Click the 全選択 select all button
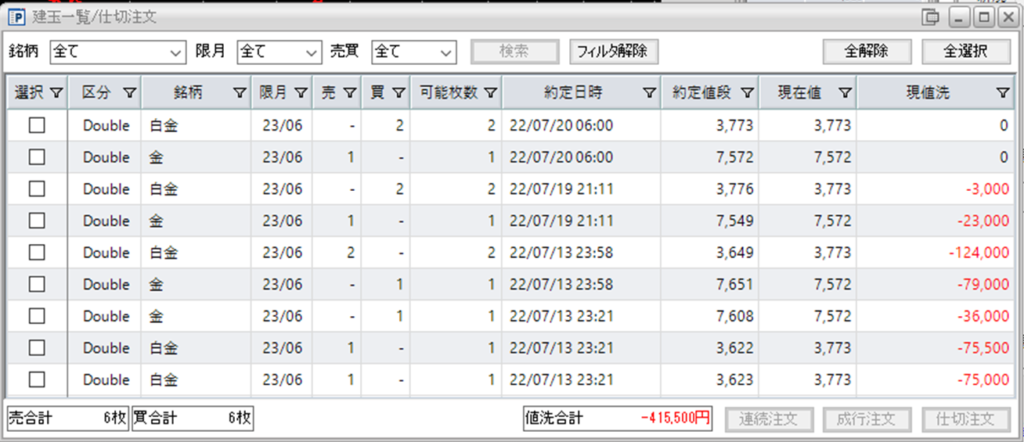This screenshot has width=1024, height=442. [965, 52]
